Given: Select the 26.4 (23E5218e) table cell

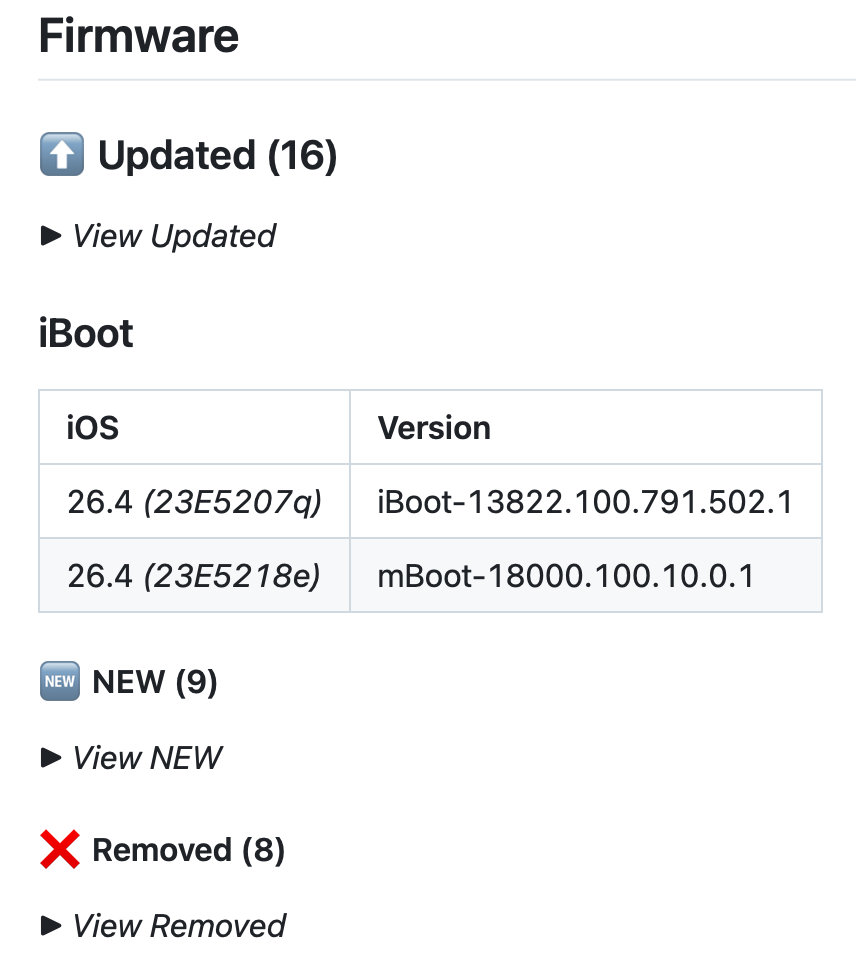Looking at the screenshot, I should pos(194,576).
